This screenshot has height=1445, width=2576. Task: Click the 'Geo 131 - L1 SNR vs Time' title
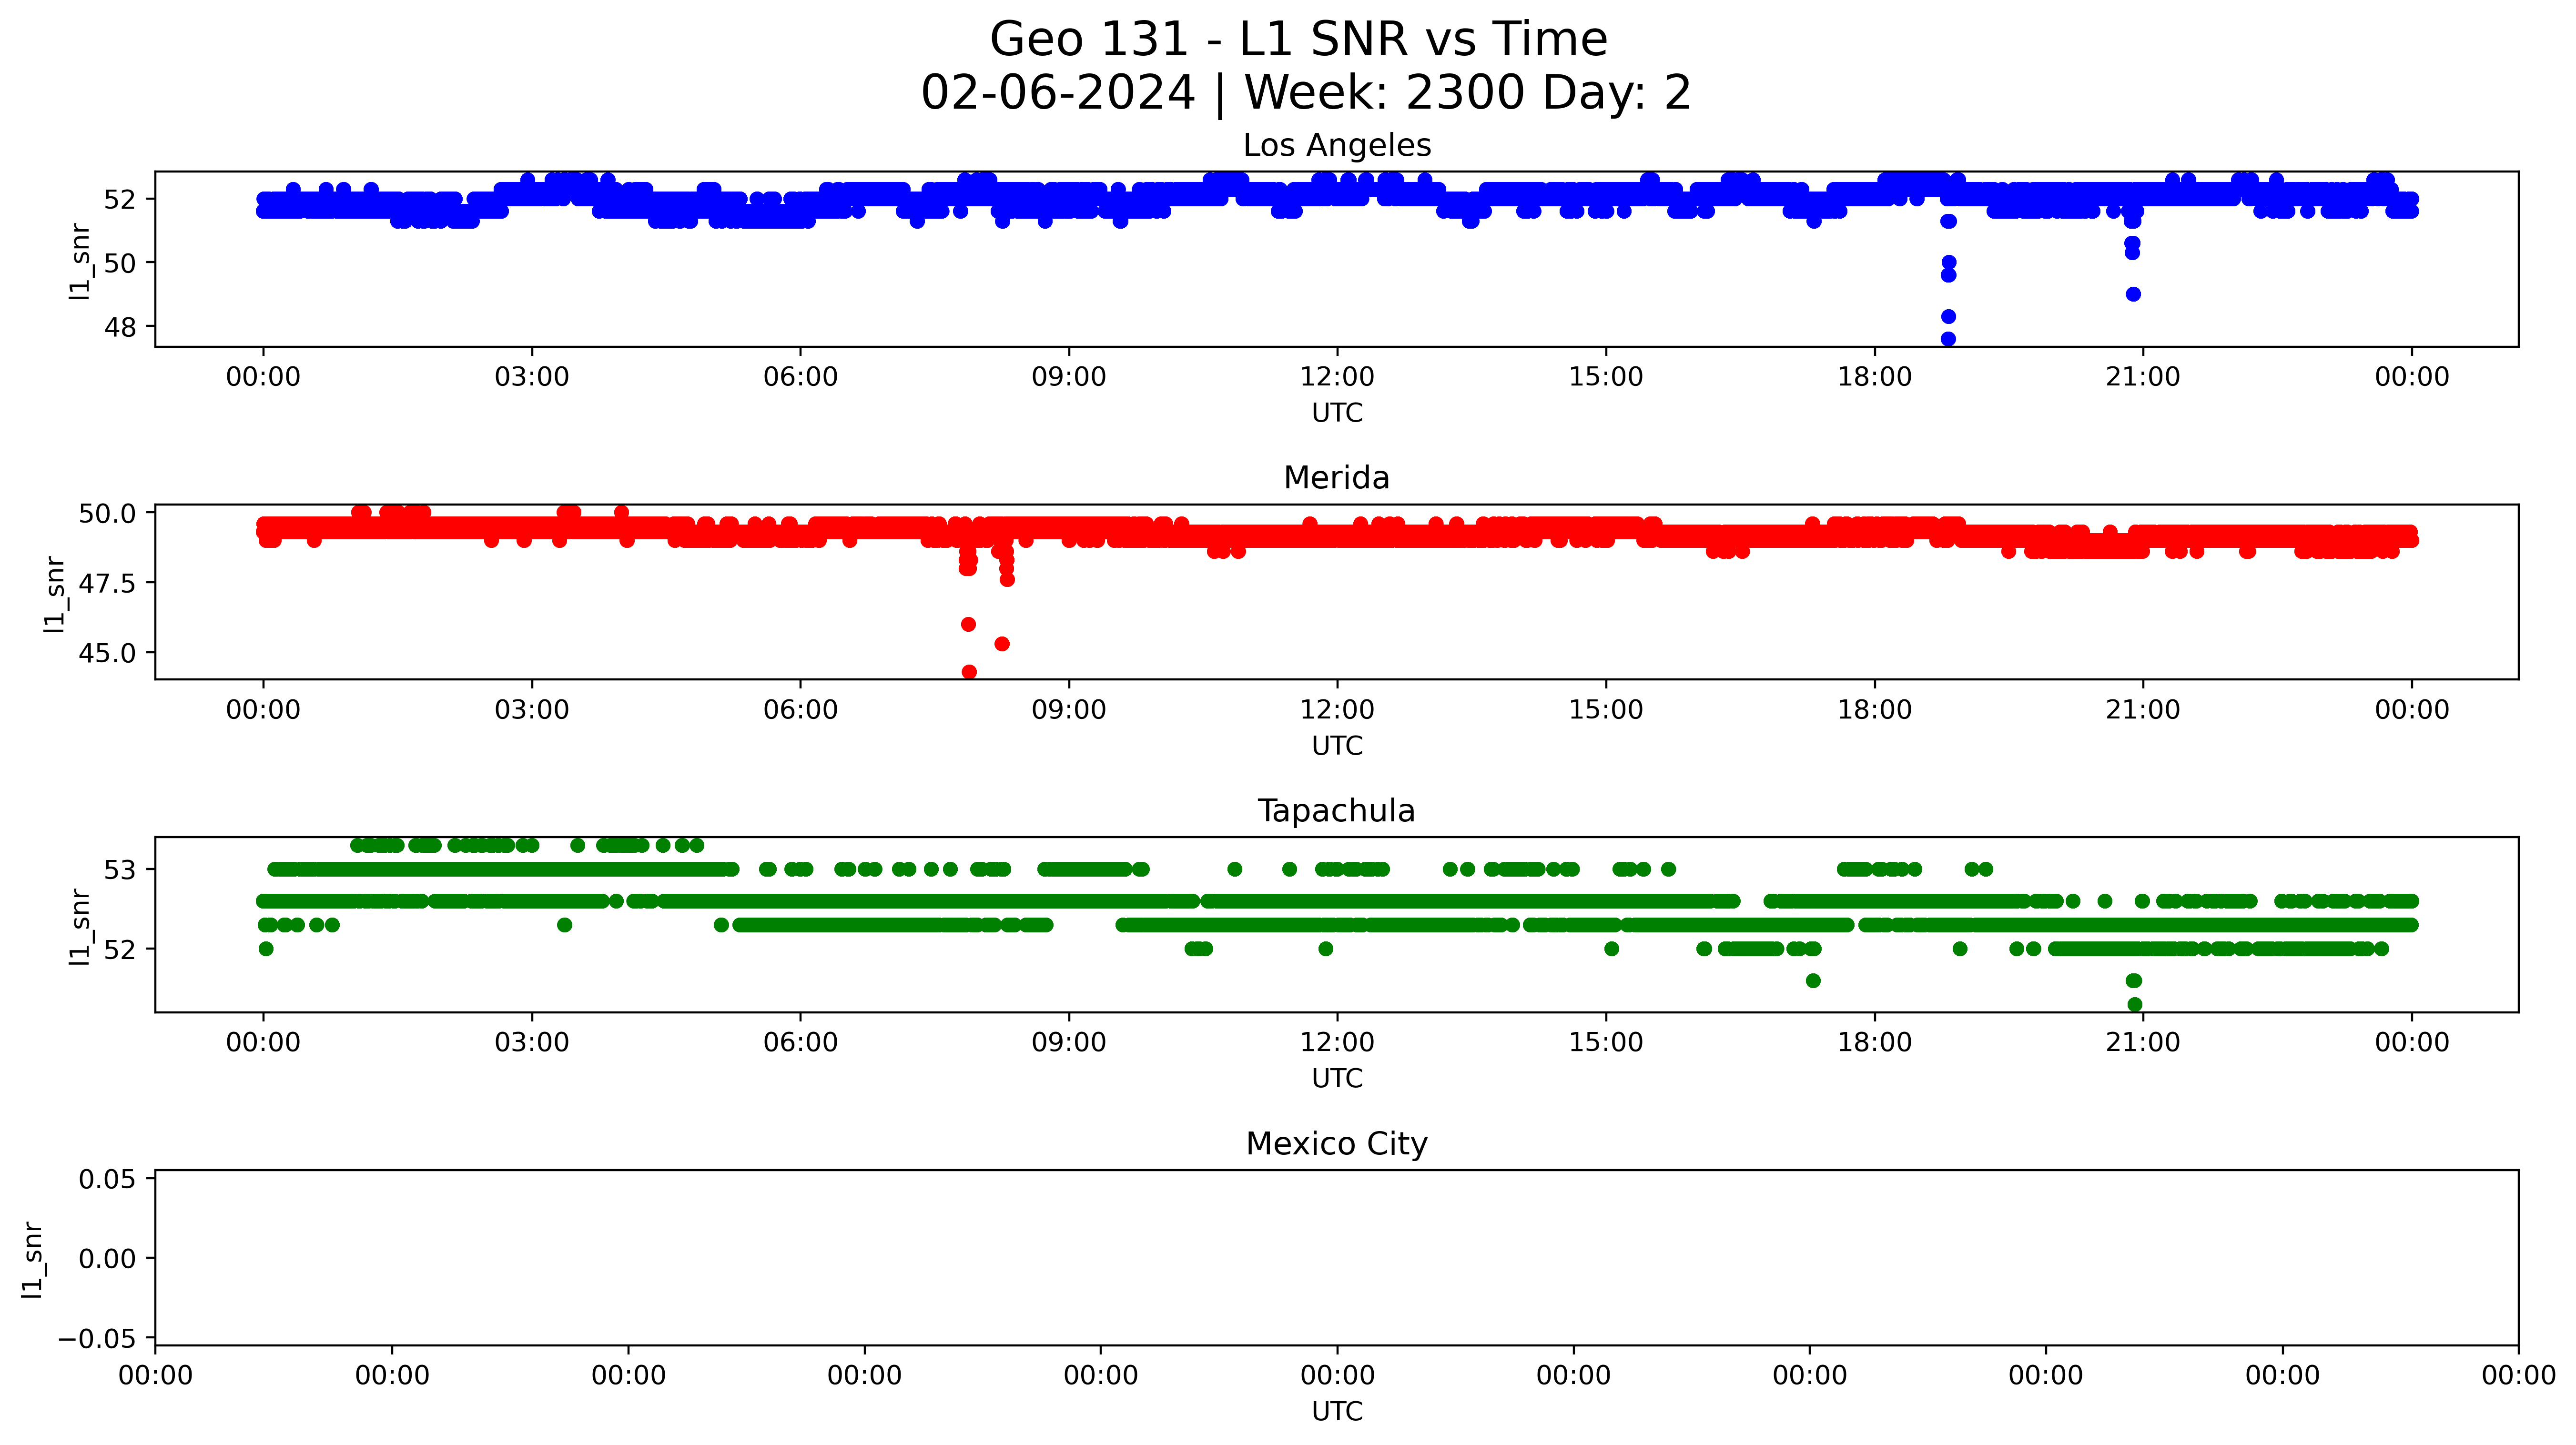1298,40
